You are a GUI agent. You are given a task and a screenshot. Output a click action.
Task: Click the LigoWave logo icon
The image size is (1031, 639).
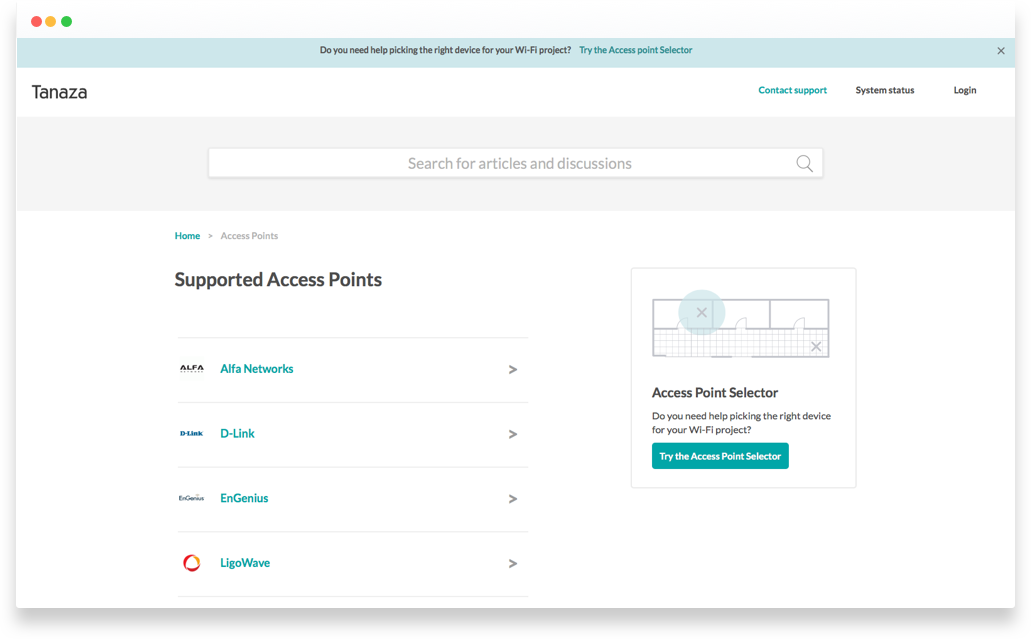191,563
